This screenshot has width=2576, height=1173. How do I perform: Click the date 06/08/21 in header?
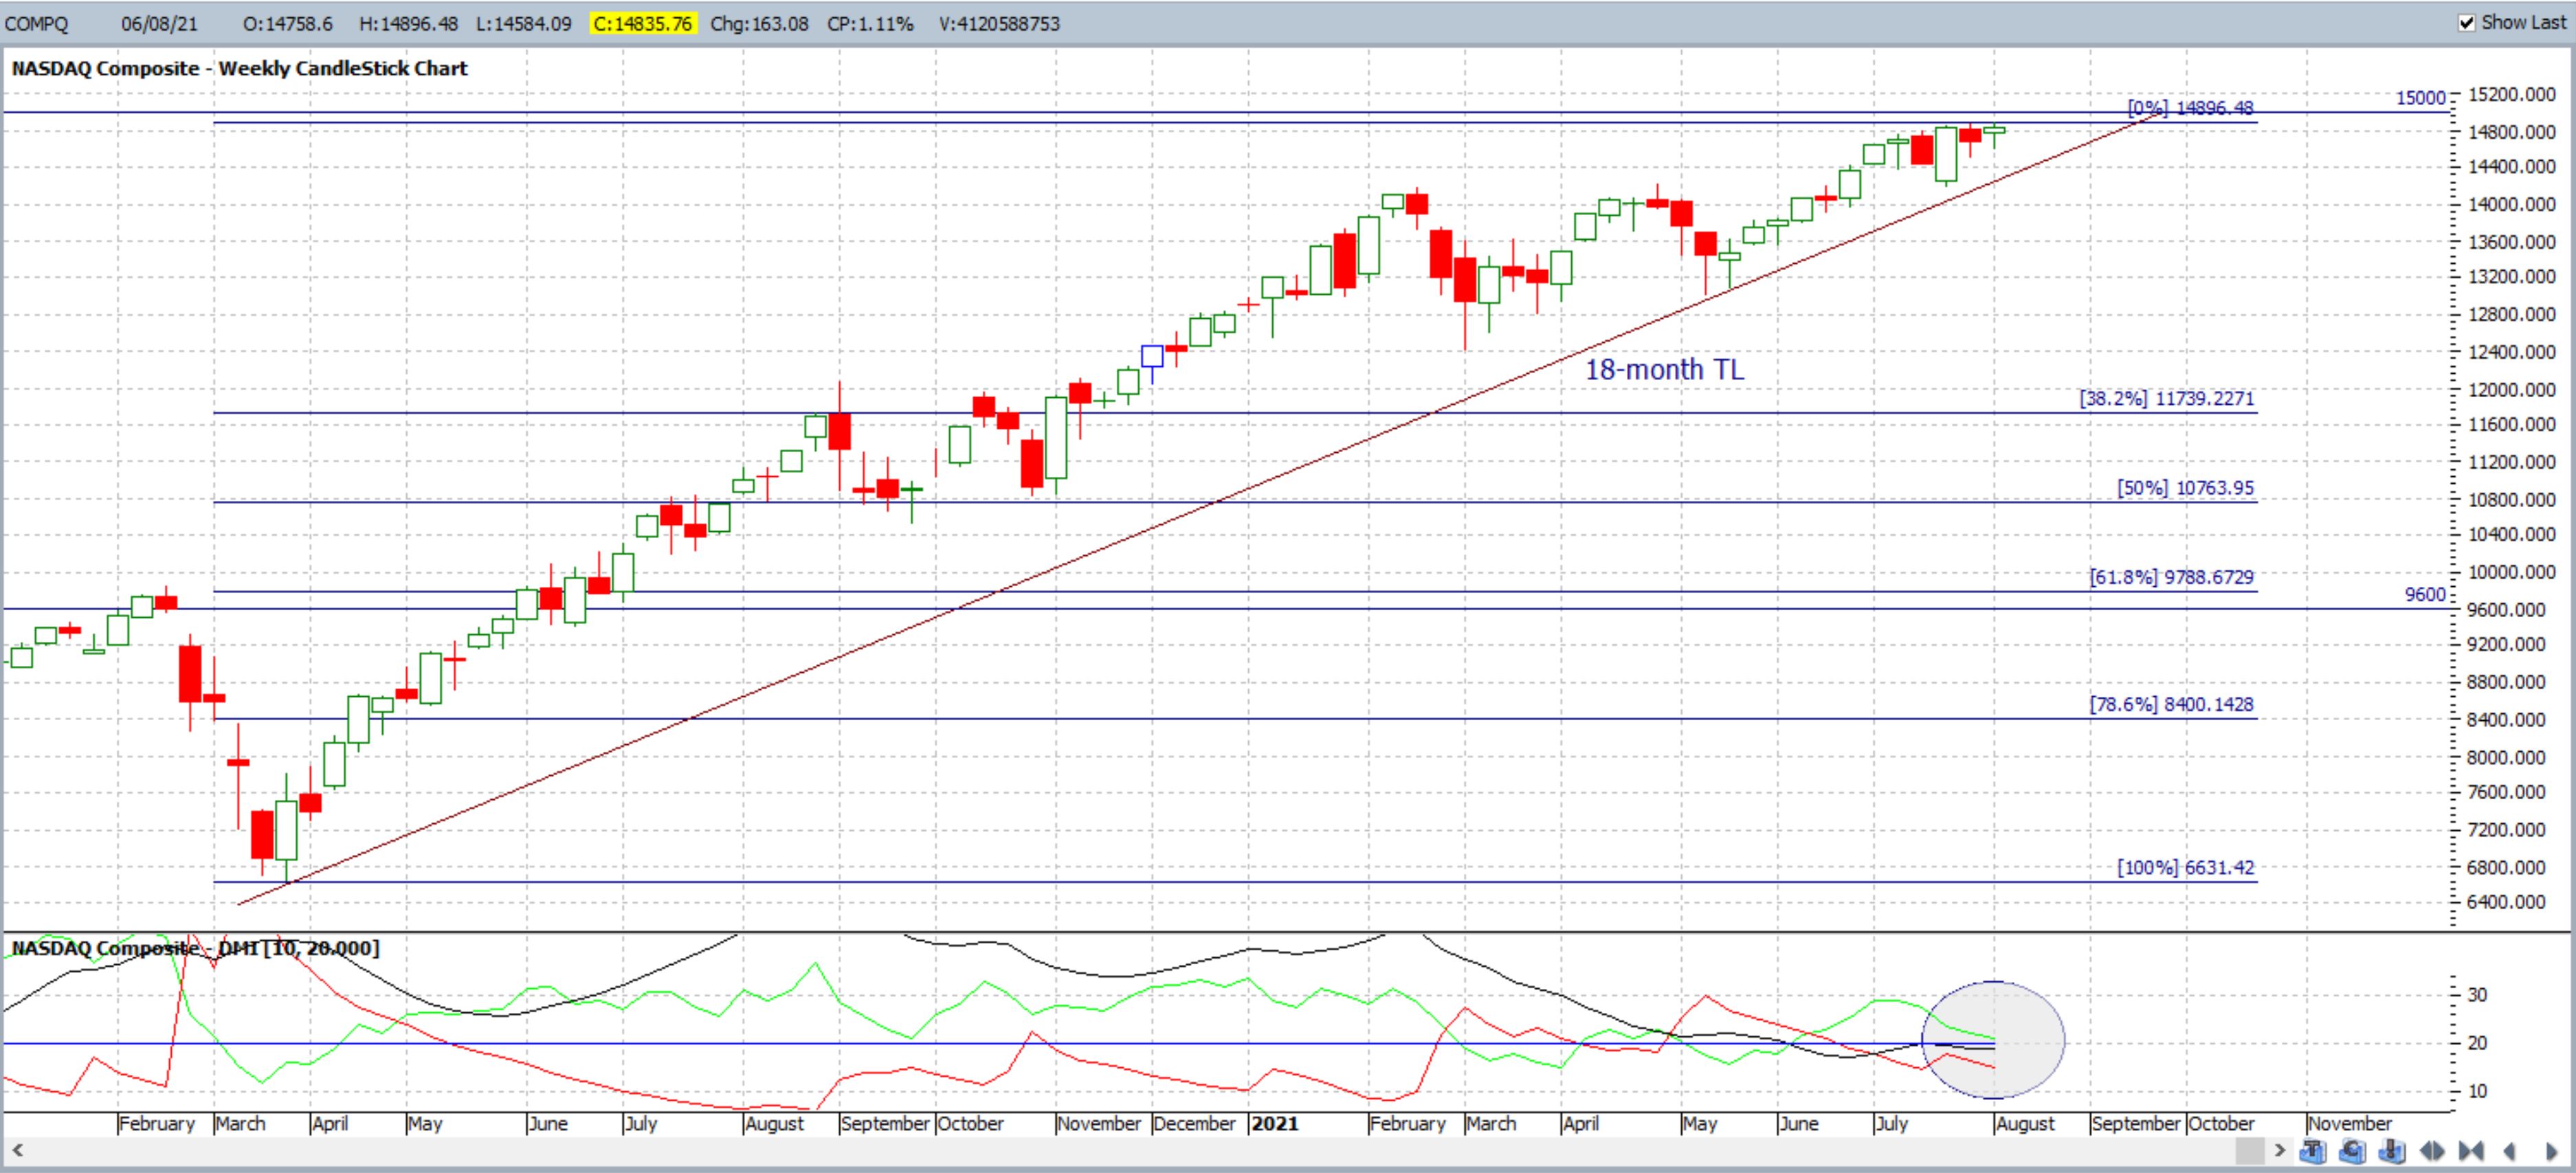click(x=159, y=23)
